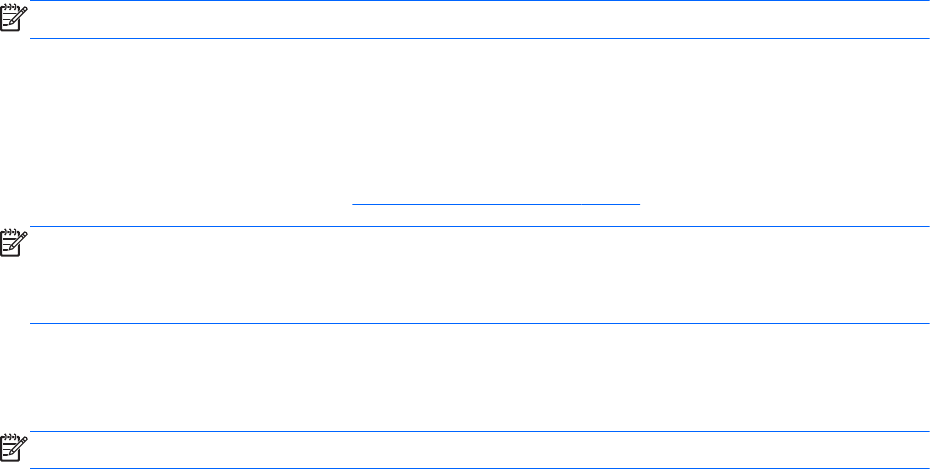Image resolution: width=930 pixels, height=469 pixels.
Task: Click the top rule of middle note
Action: pyautogui.click(x=480, y=227)
